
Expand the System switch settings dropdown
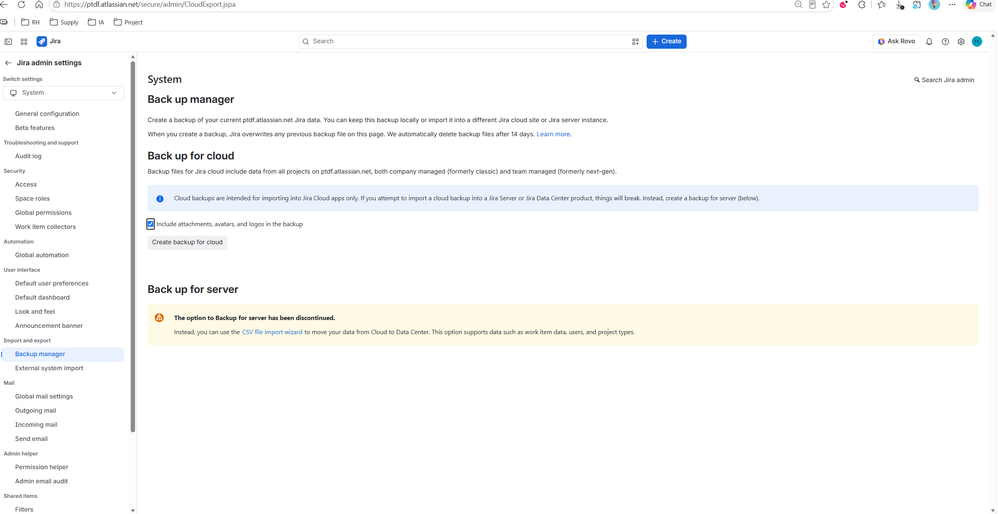64,93
